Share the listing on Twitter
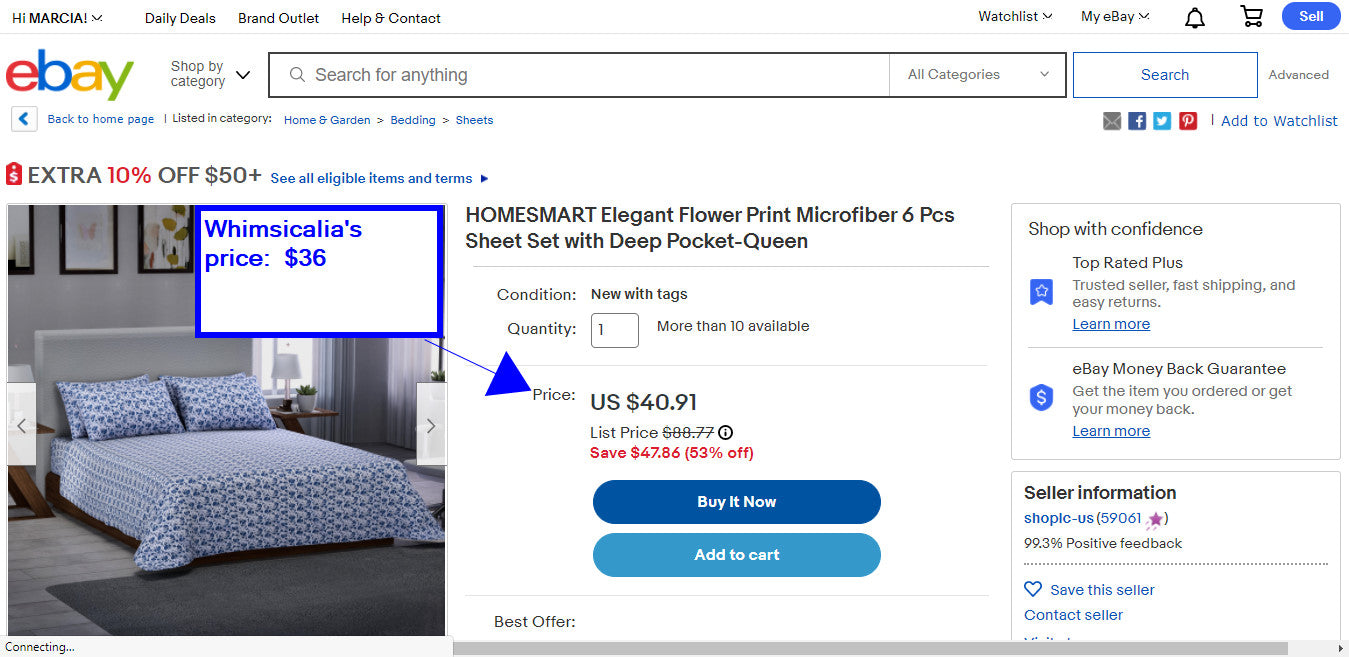This screenshot has height=657, width=1349. click(x=1162, y=120)
